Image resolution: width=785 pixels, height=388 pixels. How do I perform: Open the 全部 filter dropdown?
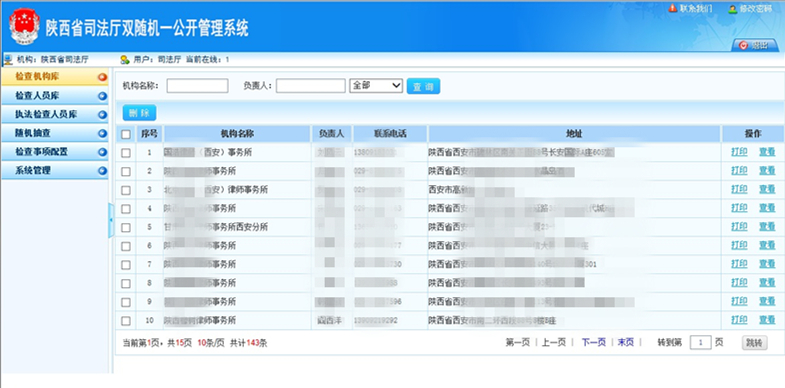point(376,86)
